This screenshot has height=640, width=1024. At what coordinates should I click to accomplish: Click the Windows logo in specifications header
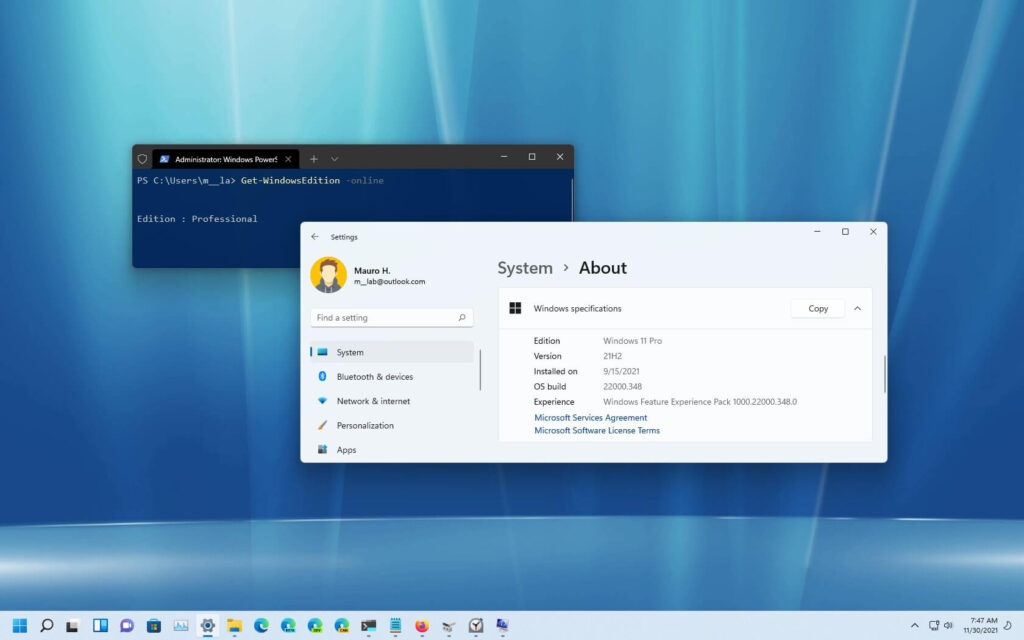(x=515, y=308)
